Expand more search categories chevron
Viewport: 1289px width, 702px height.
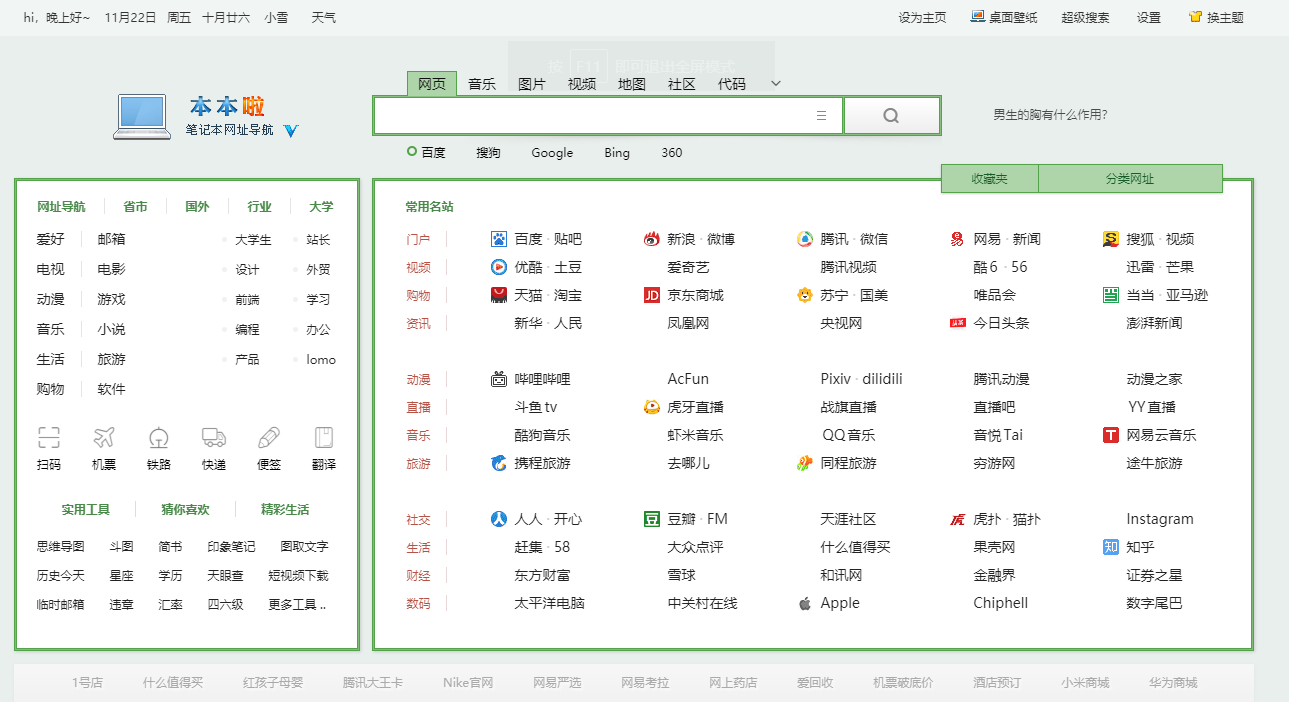776,84
